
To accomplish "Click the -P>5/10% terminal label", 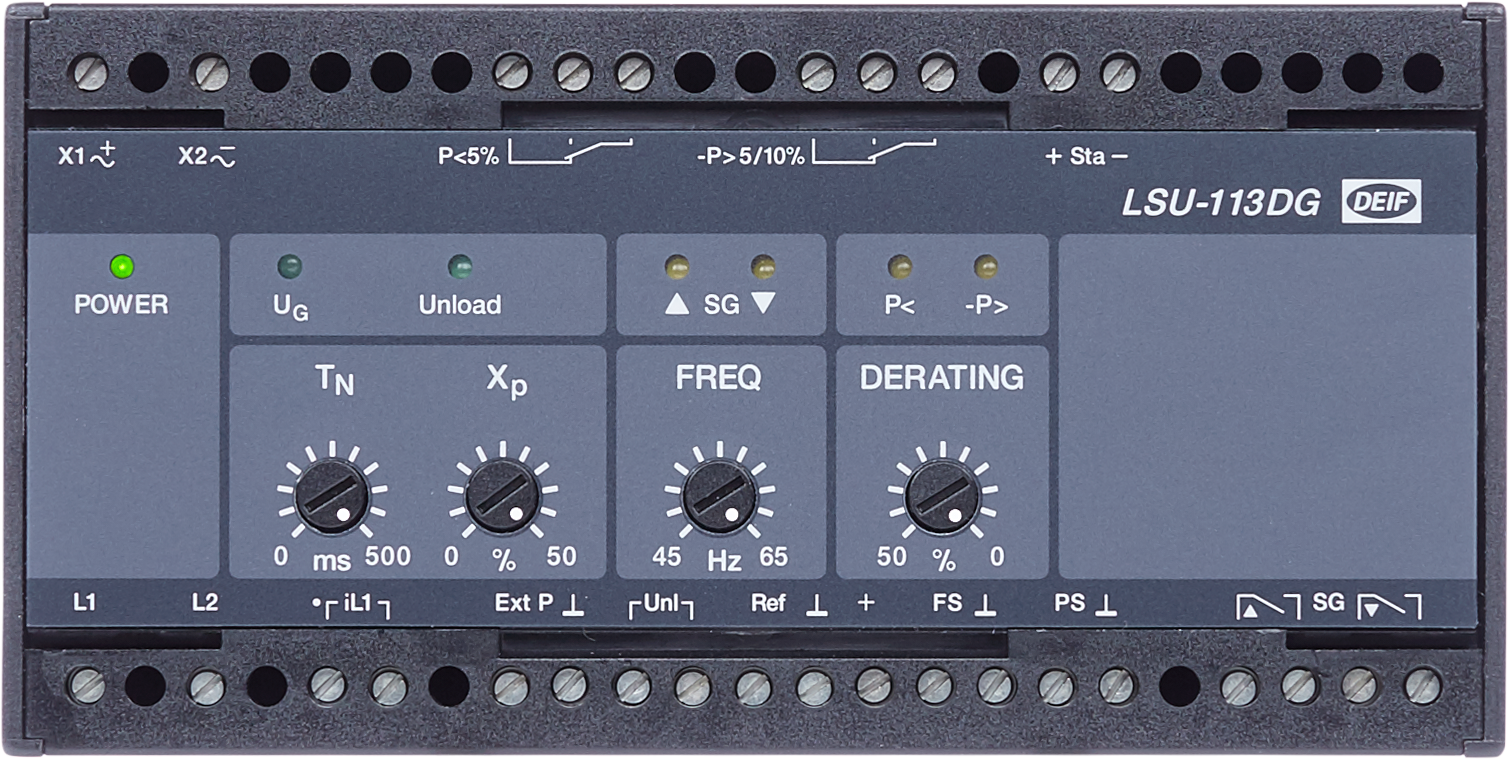I will pyautogui.click(x=751, y=157).
